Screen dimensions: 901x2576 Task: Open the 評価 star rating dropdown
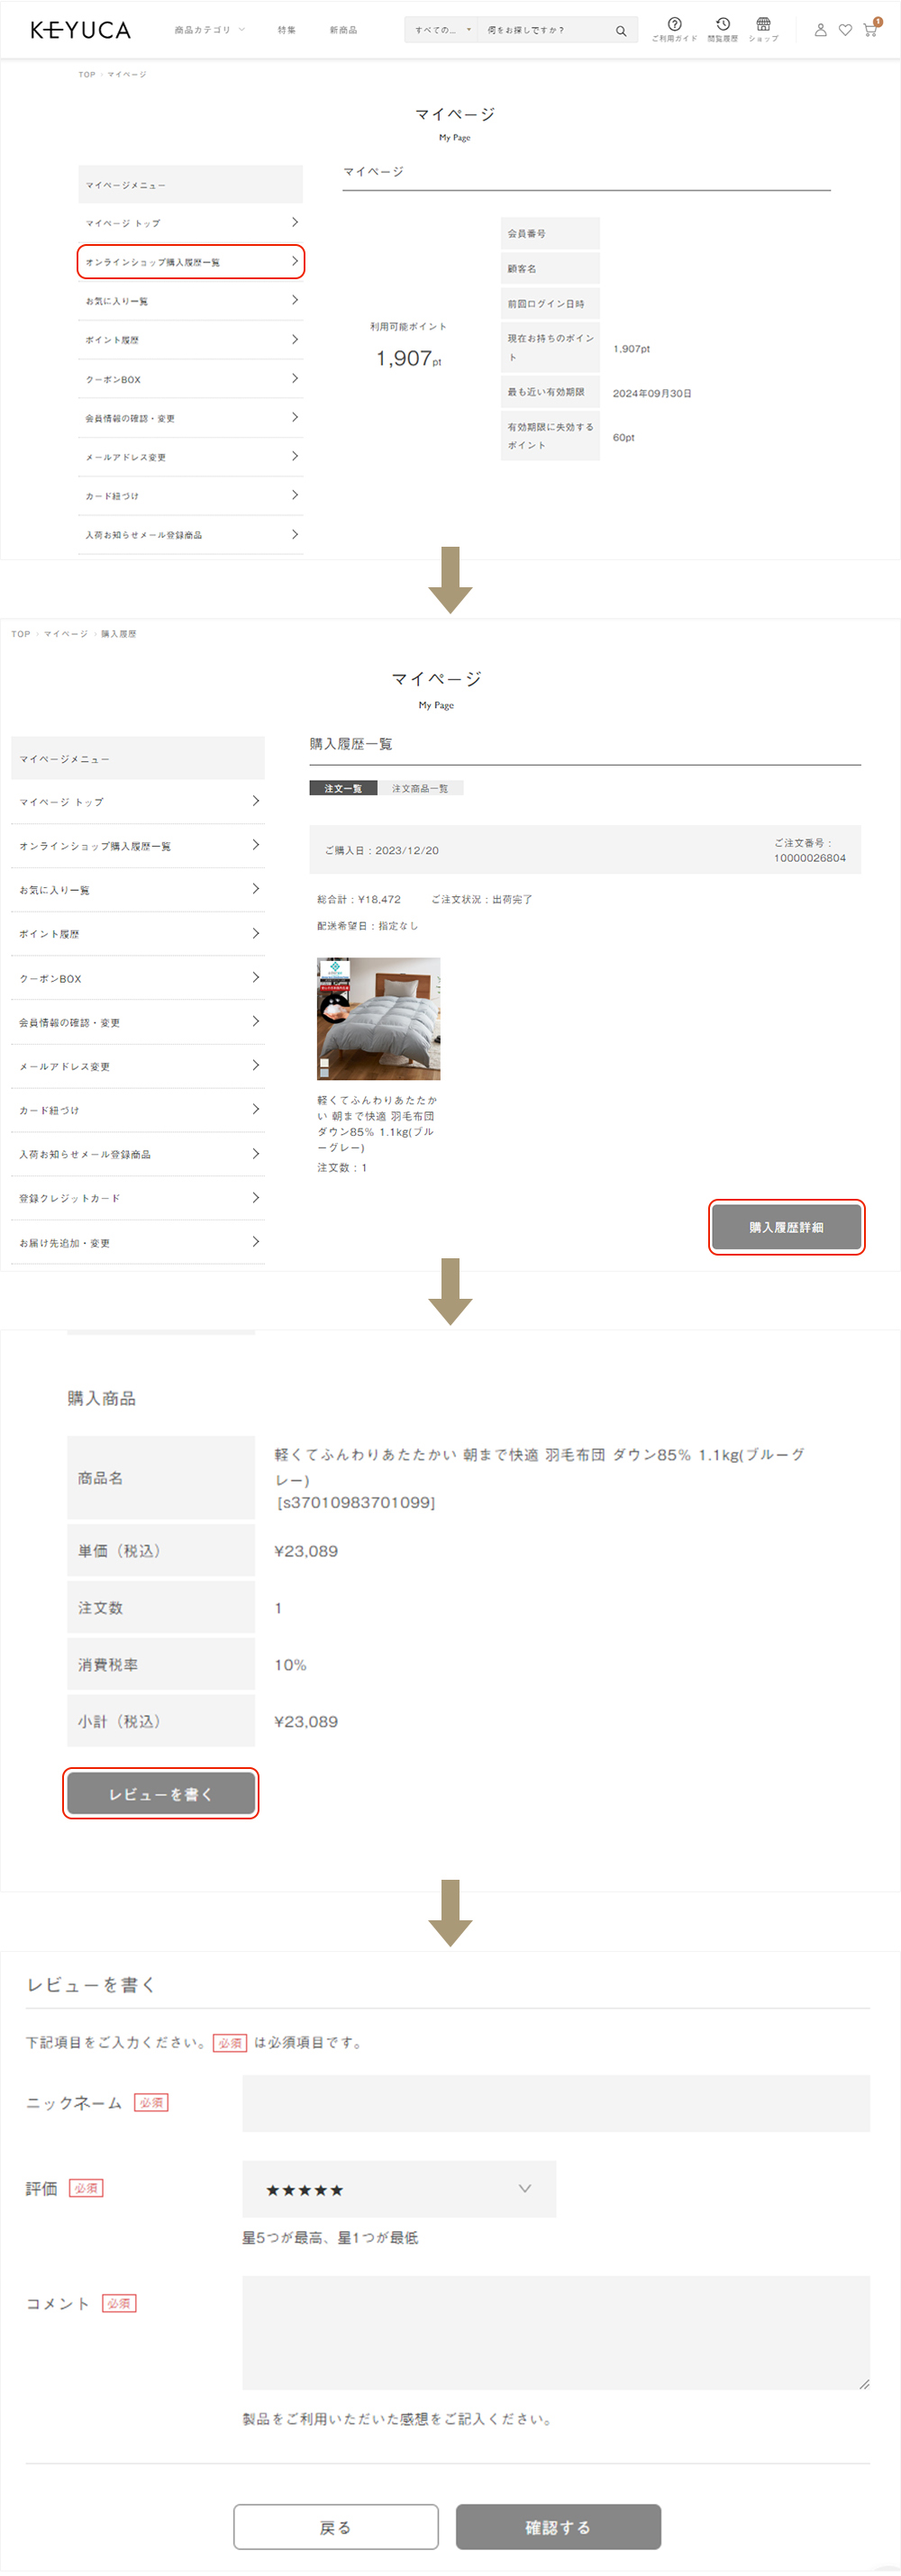(x=398, y=2188)
